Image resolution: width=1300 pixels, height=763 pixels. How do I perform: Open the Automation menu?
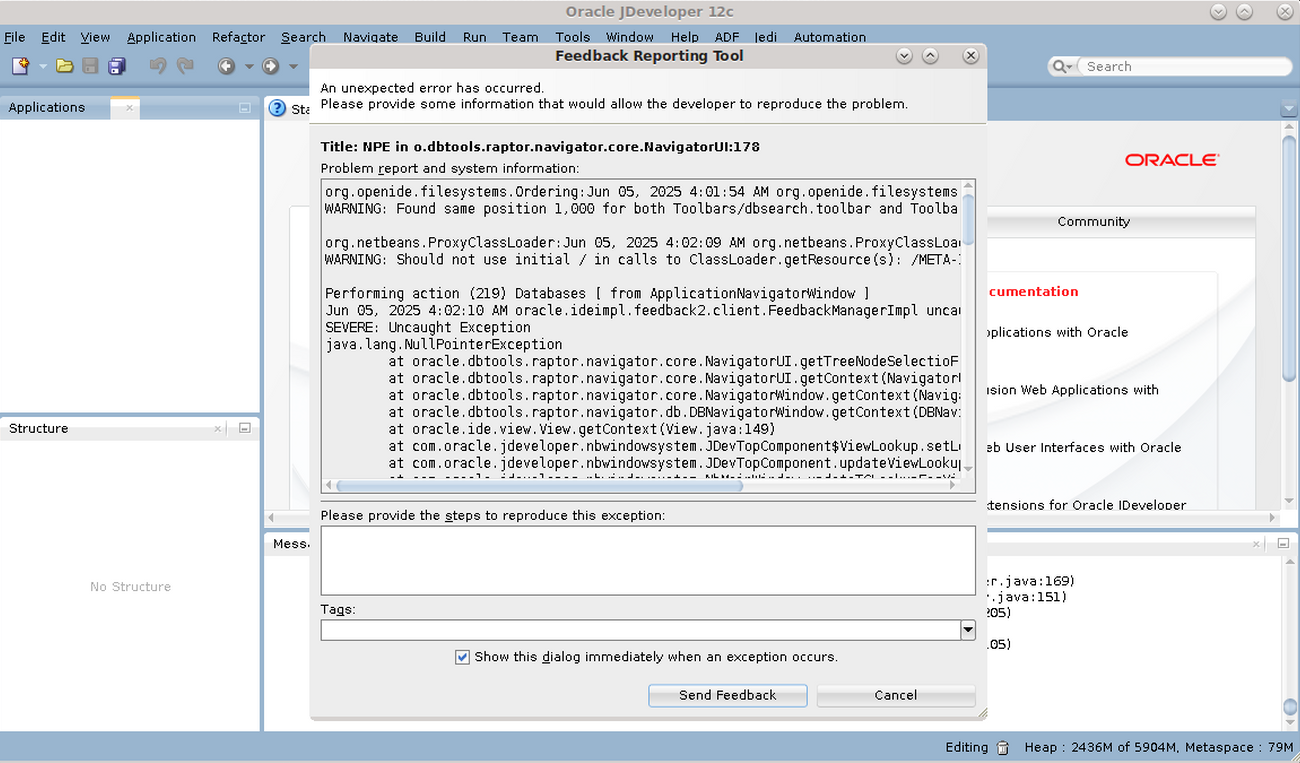pos(830,37)
